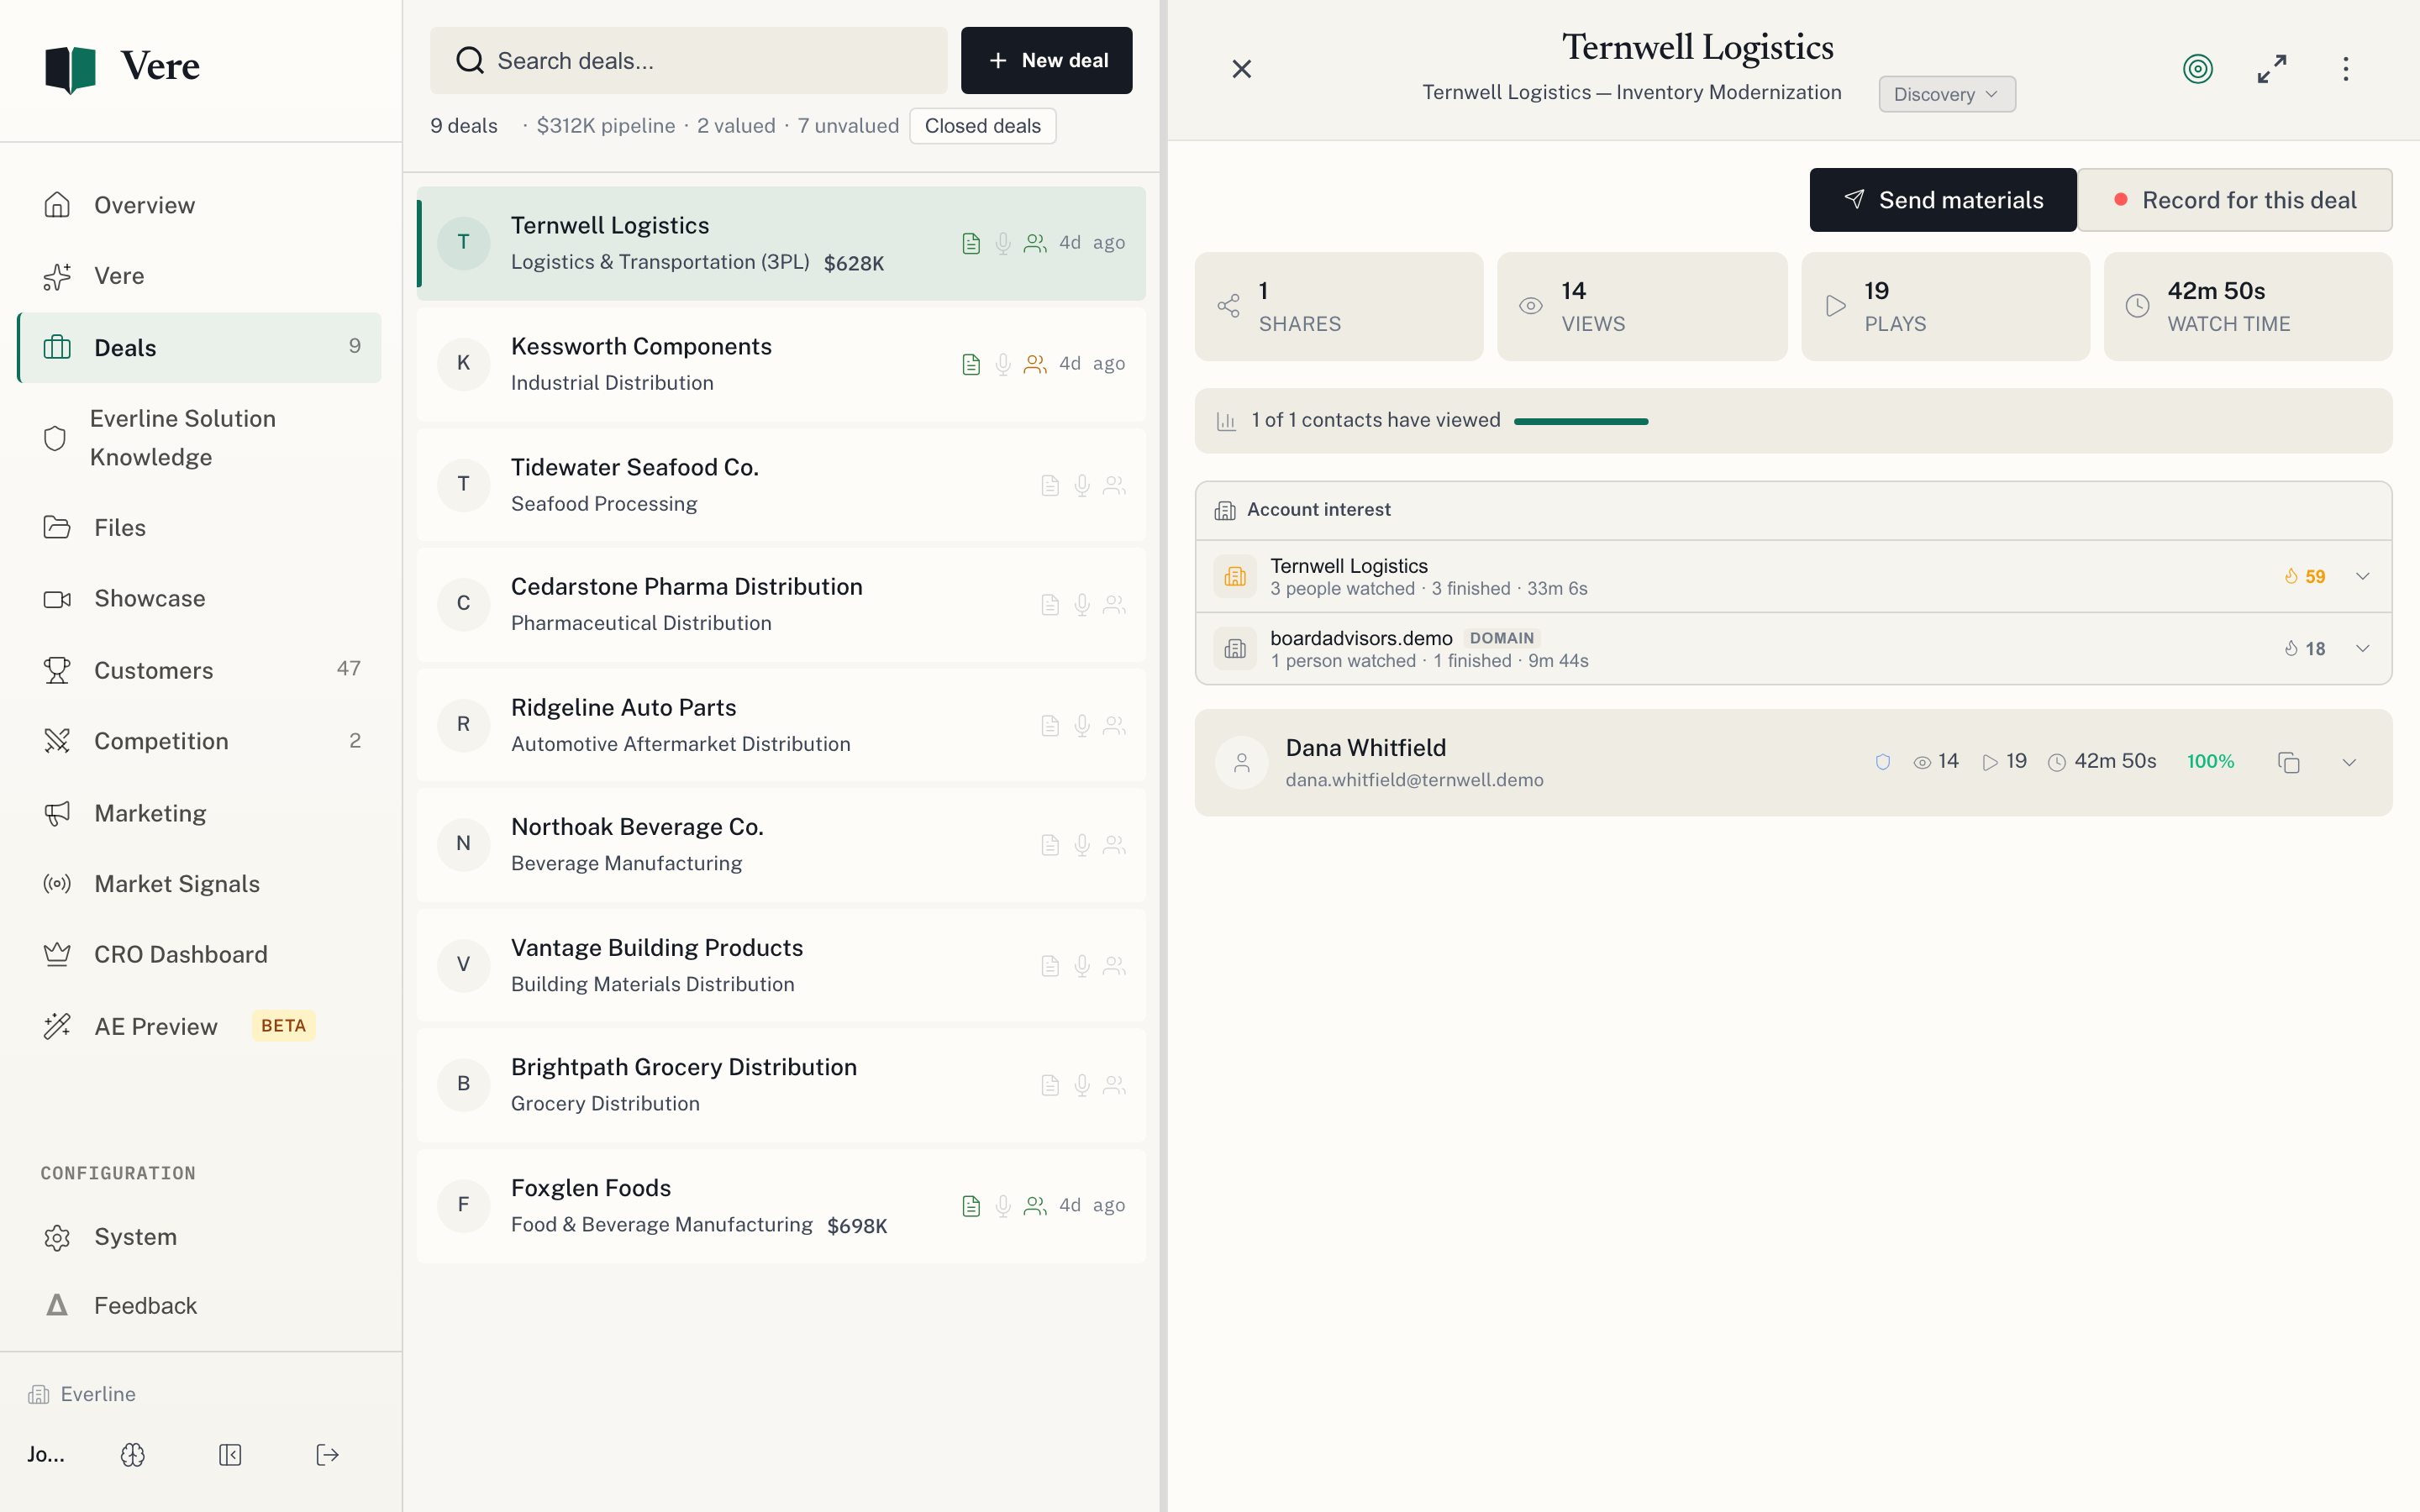Viewport: 2420px width, 1512px height.
Task: Start Record for this deal
Action: 2234,200
